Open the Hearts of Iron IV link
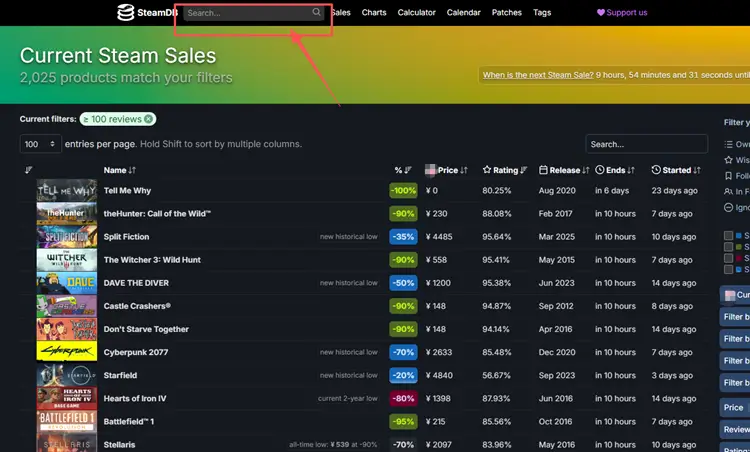This screenshot has height=452, width=750. pos(135,398)
